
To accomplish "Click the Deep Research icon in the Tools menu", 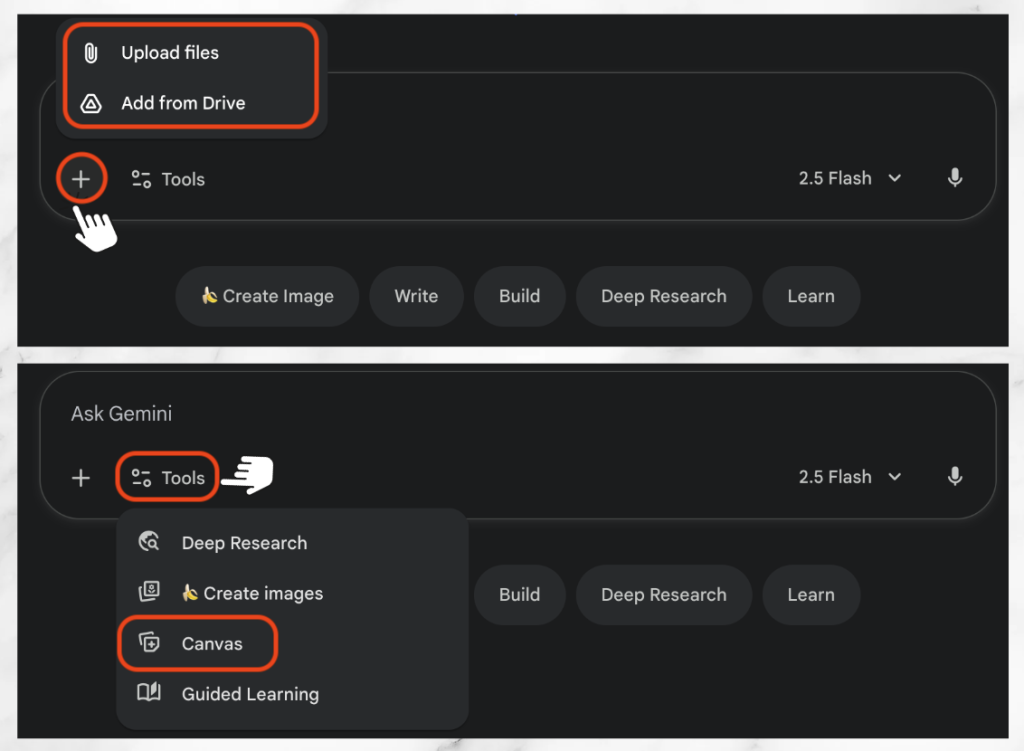I will pos(149,543).
